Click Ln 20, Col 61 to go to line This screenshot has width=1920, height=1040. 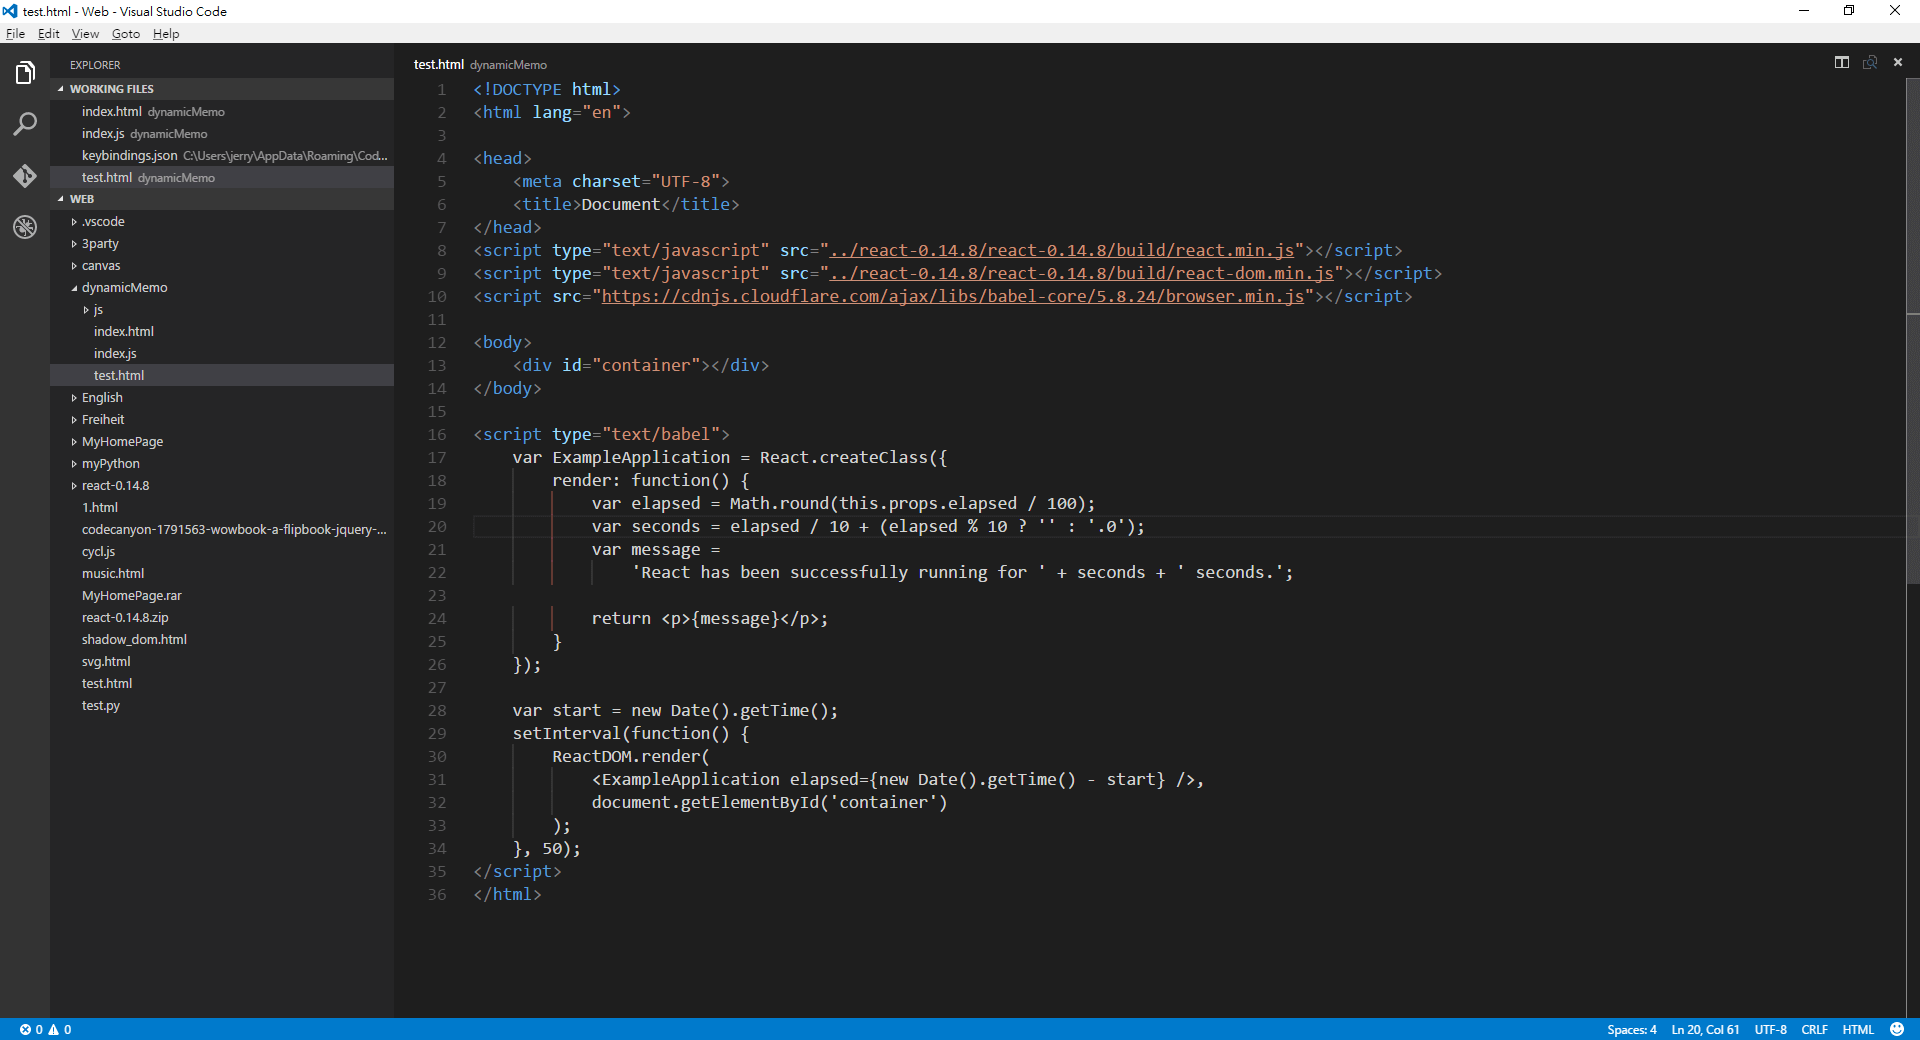pos(1705,1029)
